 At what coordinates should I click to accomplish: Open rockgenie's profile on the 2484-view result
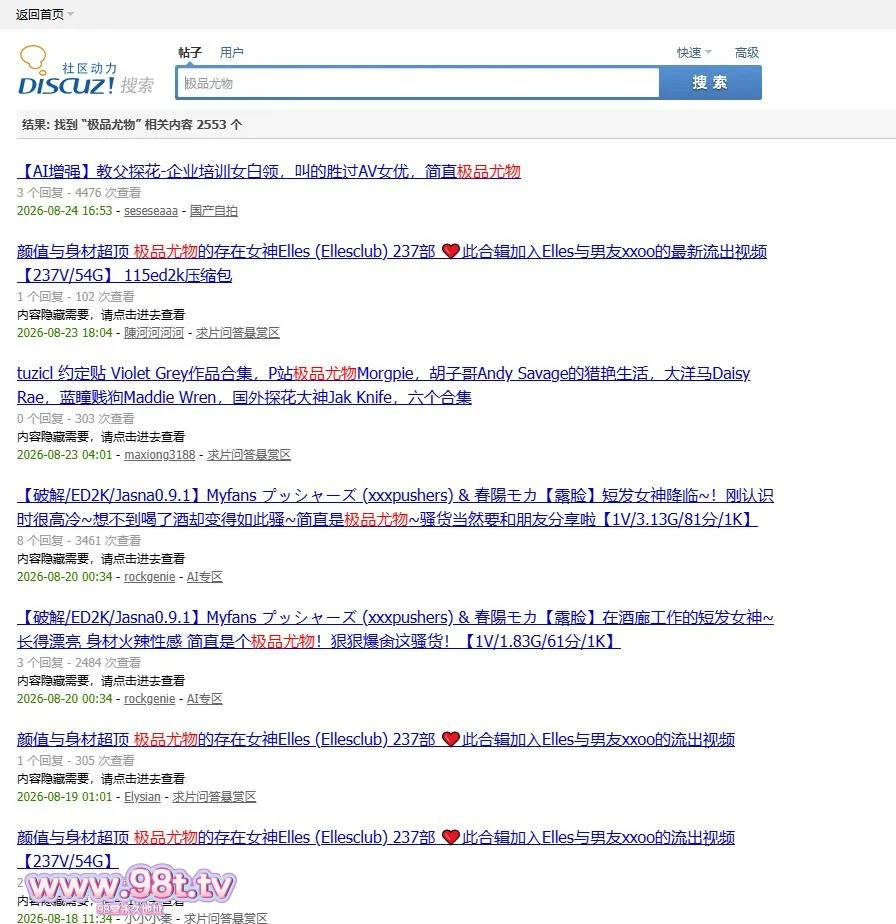click(x=150, y=699)
